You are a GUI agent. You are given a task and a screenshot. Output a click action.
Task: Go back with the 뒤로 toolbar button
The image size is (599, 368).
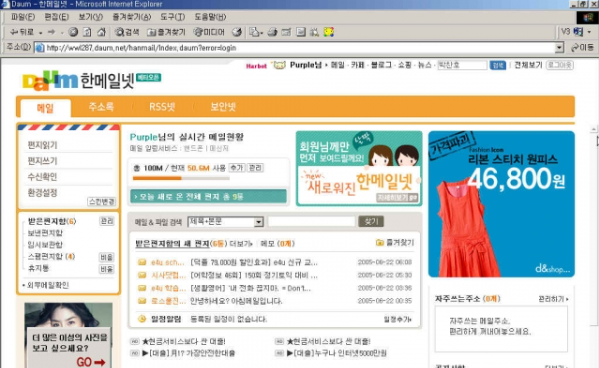(22, 32)
